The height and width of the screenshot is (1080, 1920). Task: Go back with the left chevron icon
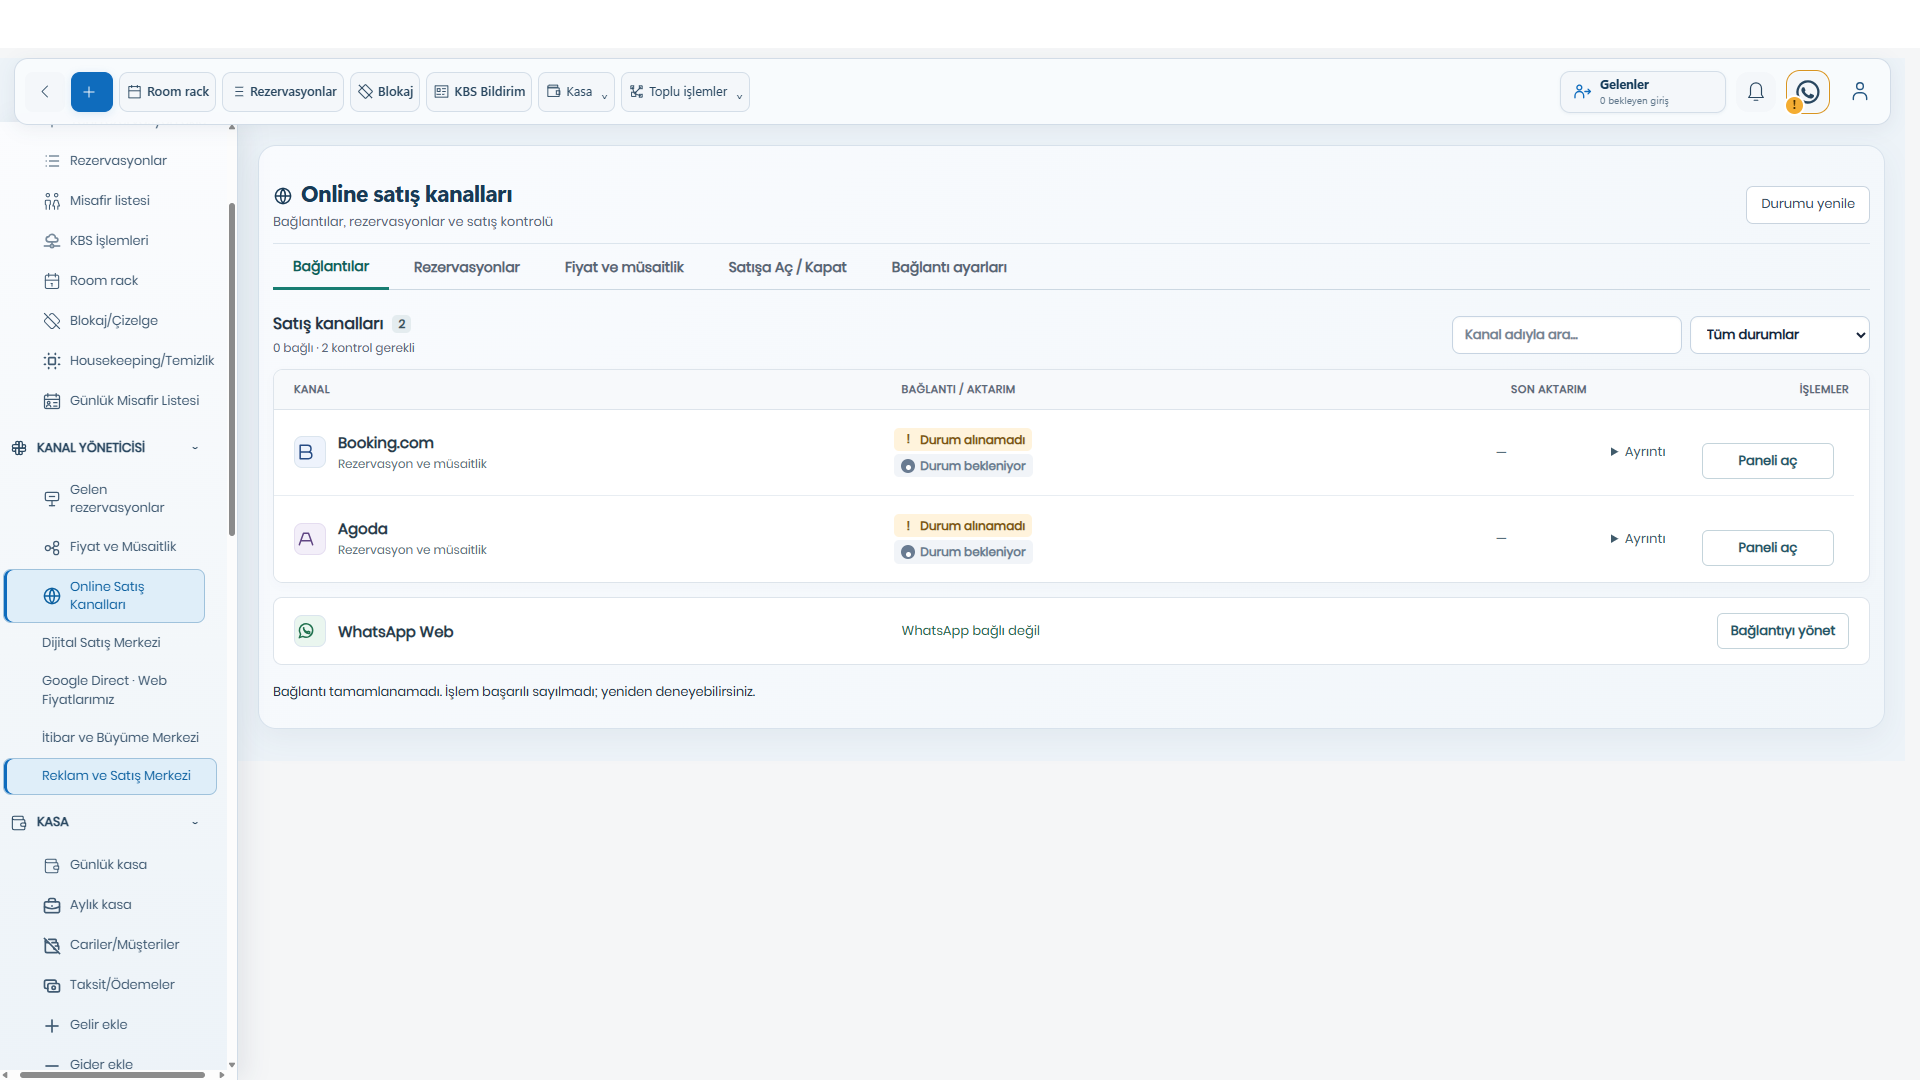(45, 92)
